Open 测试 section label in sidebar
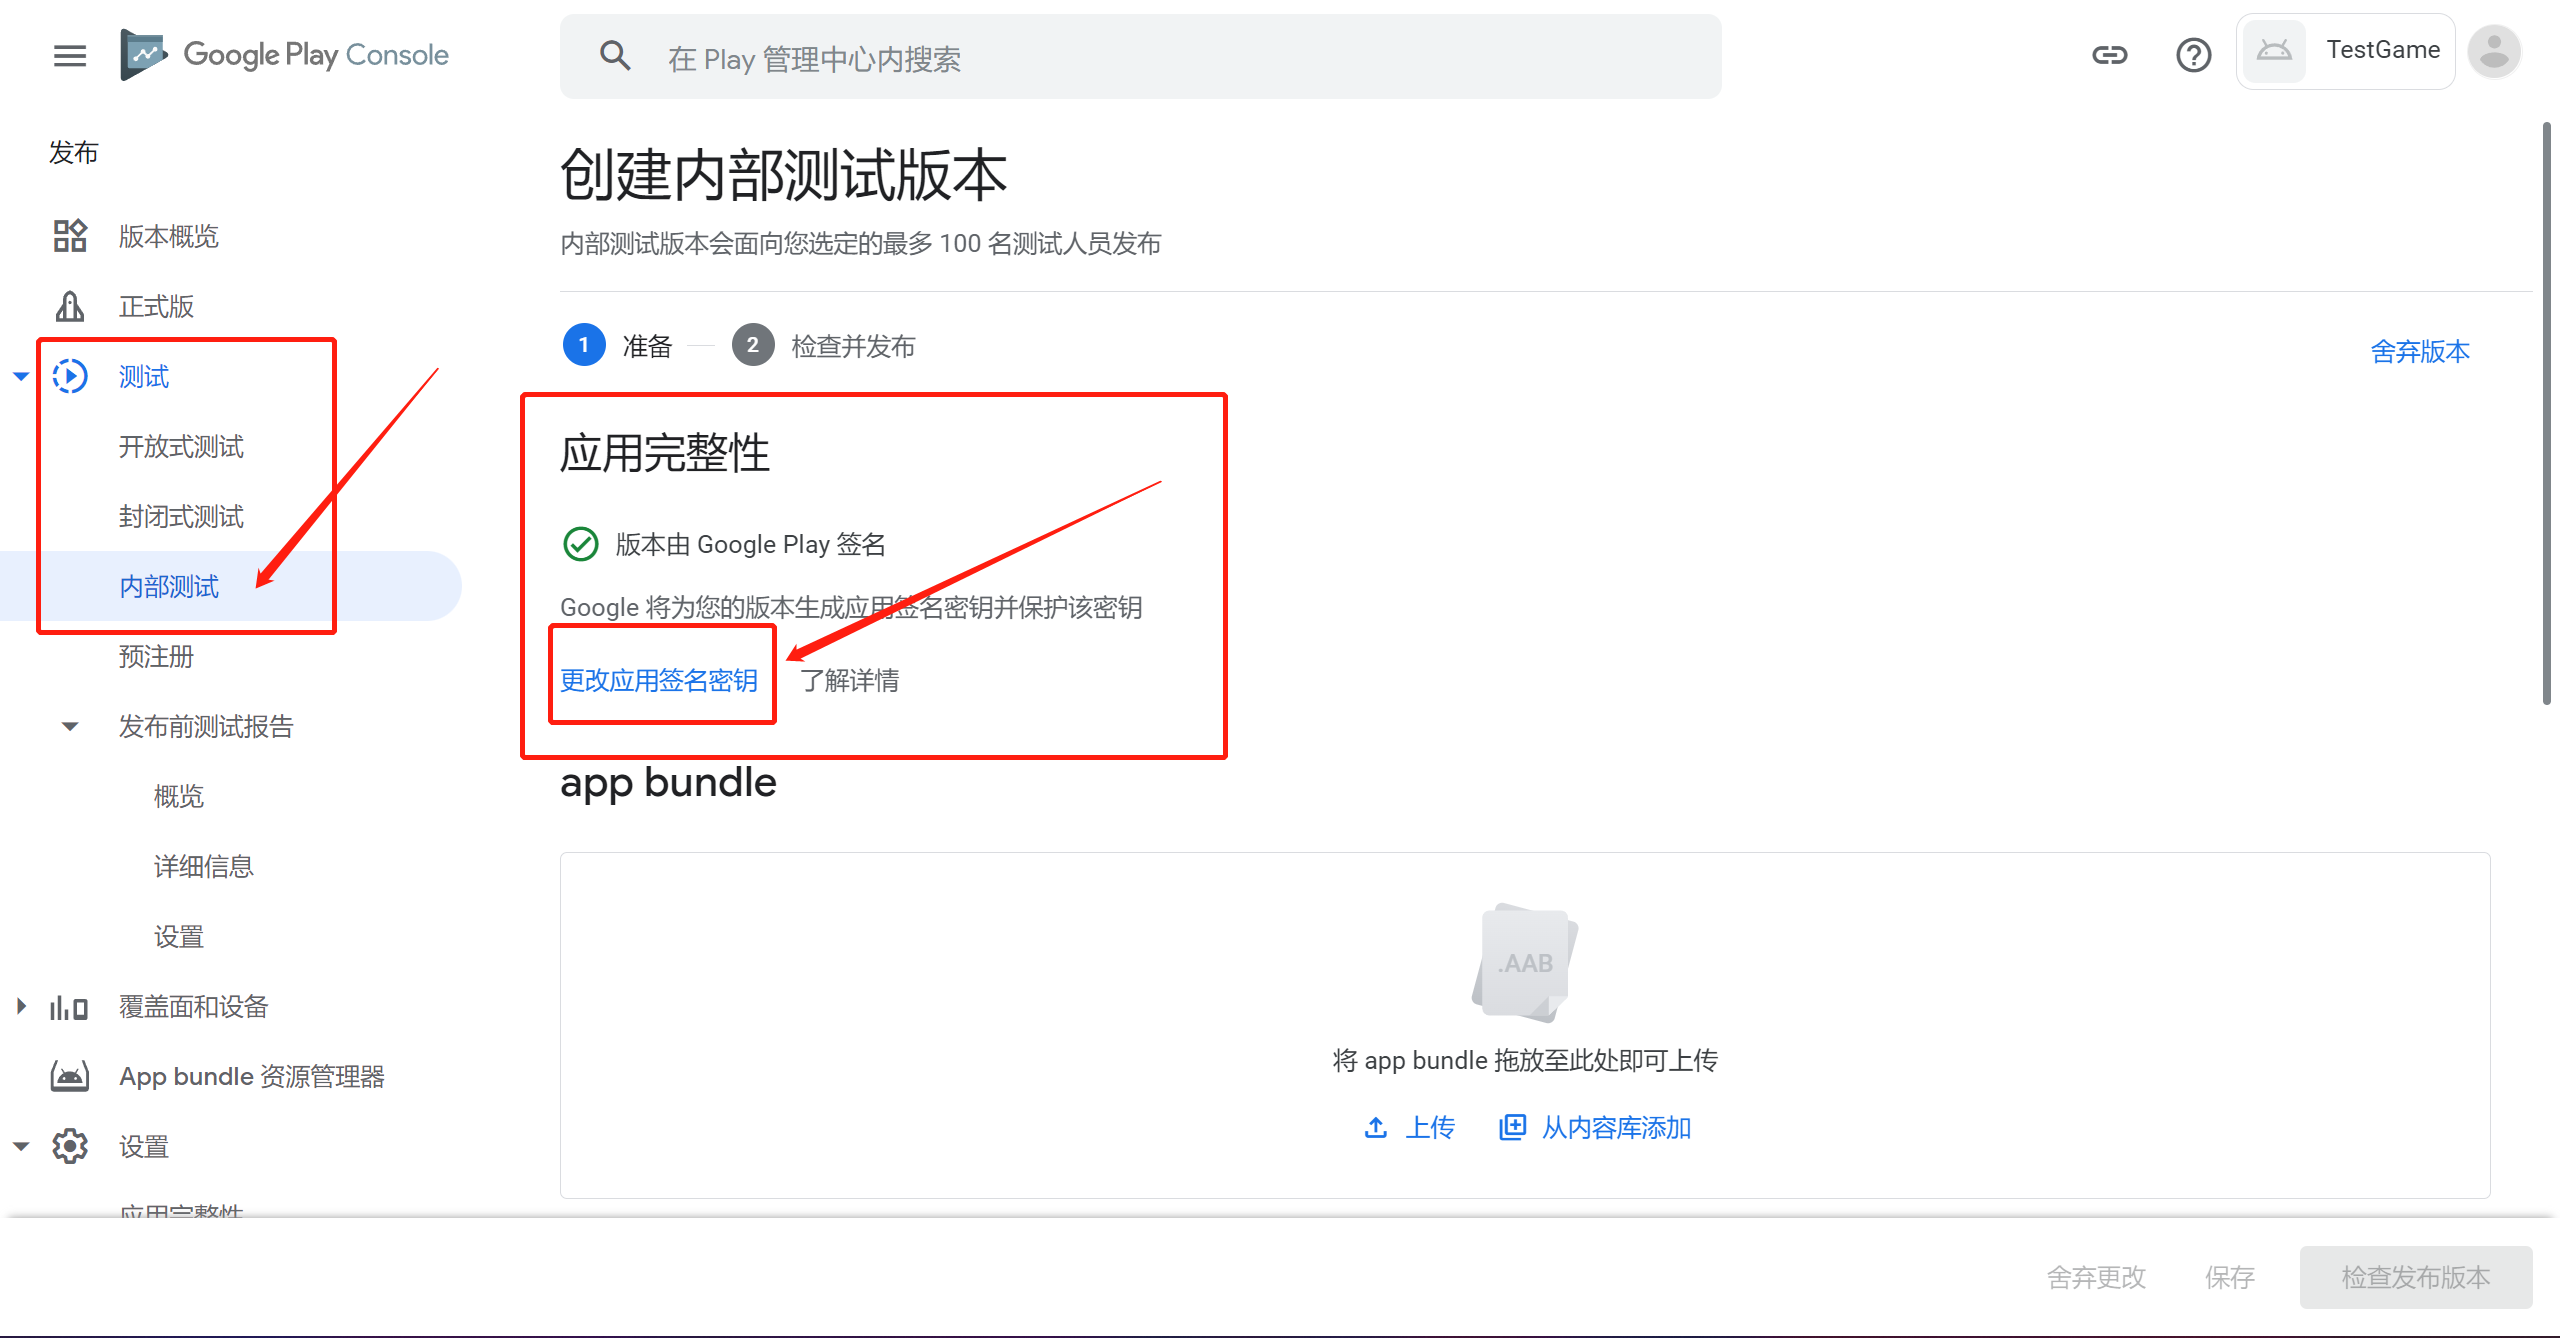 pos(144,377)
